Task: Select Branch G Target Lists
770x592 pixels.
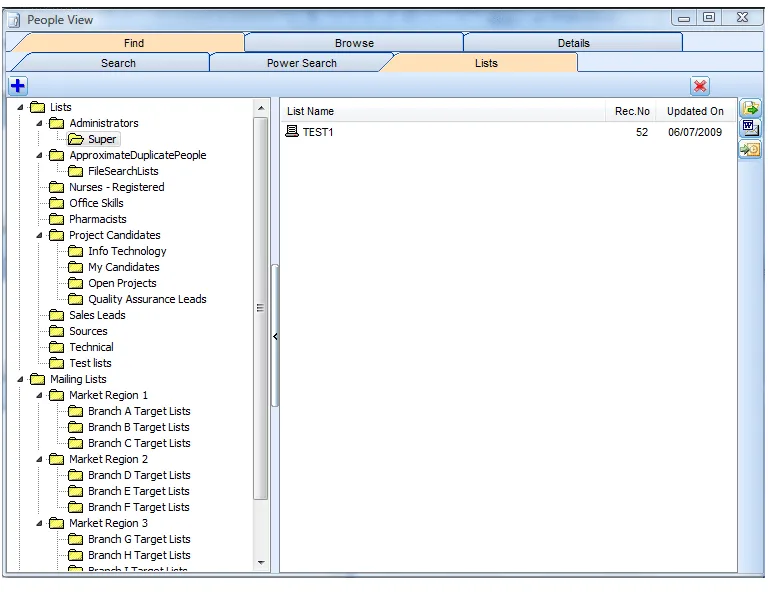Action: pyautogui.click(x=139, y=539)
